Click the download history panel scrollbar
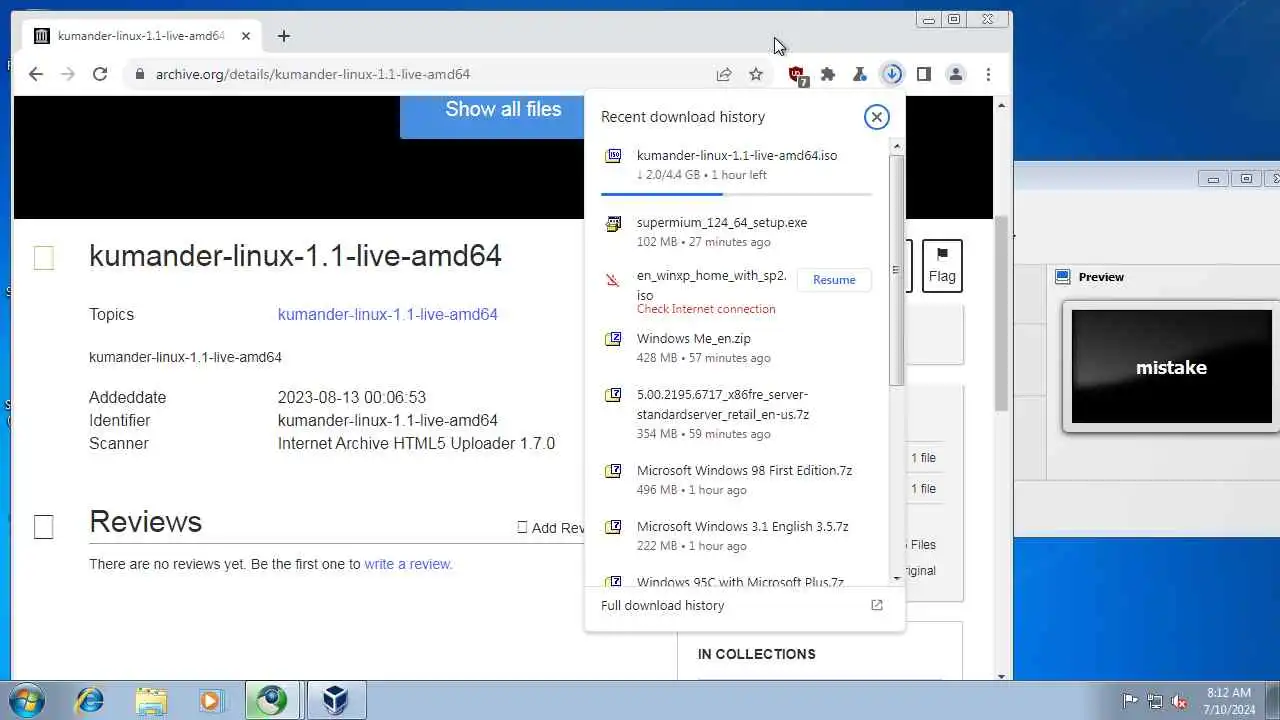Screen dimensions: 1280x720 896,270
